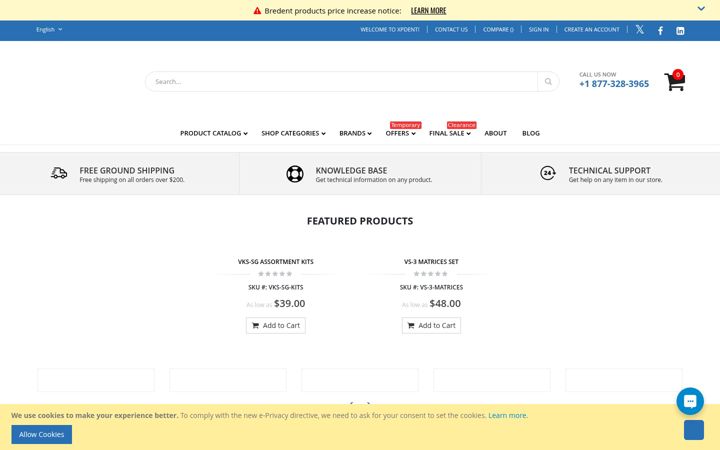
Task: Click the Welcome to XPdent! text
Action: tap(389, 29)
